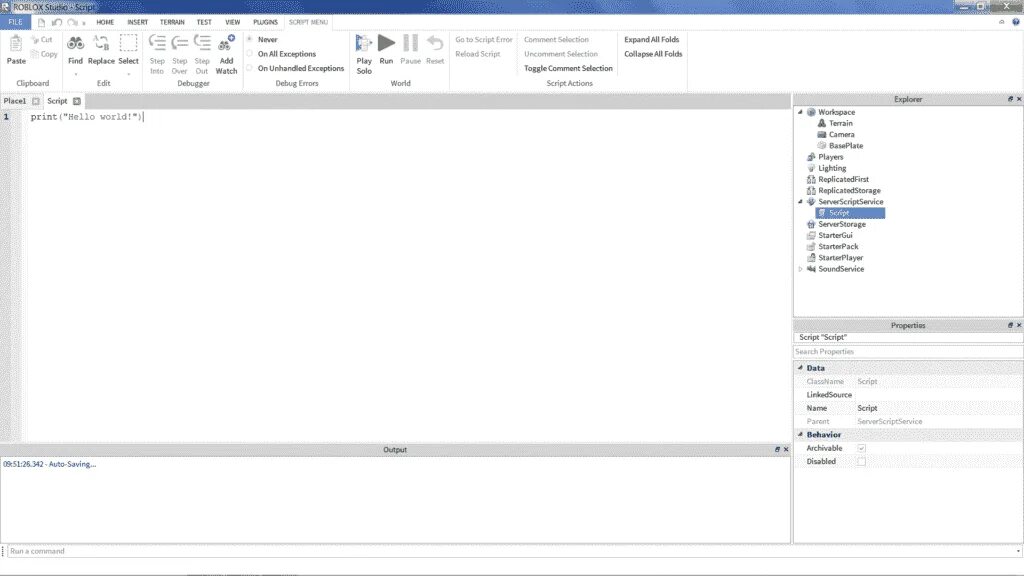This screenshot has width=1024, height=576.
Task: Click Comment Selection
Action: coord(556,39)
